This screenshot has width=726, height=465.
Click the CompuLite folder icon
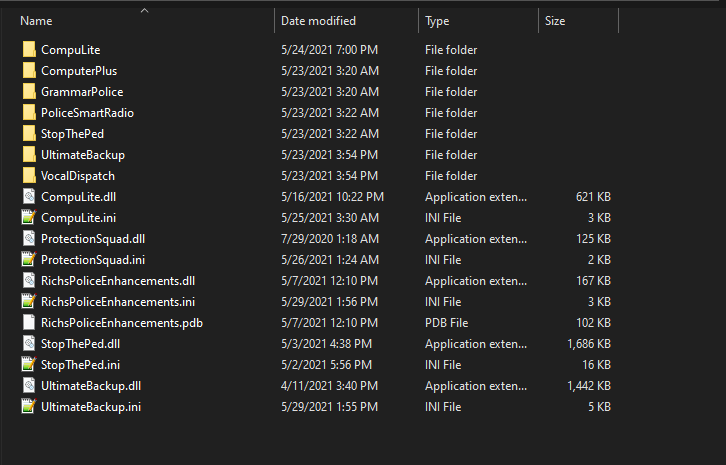click(29, 50)
